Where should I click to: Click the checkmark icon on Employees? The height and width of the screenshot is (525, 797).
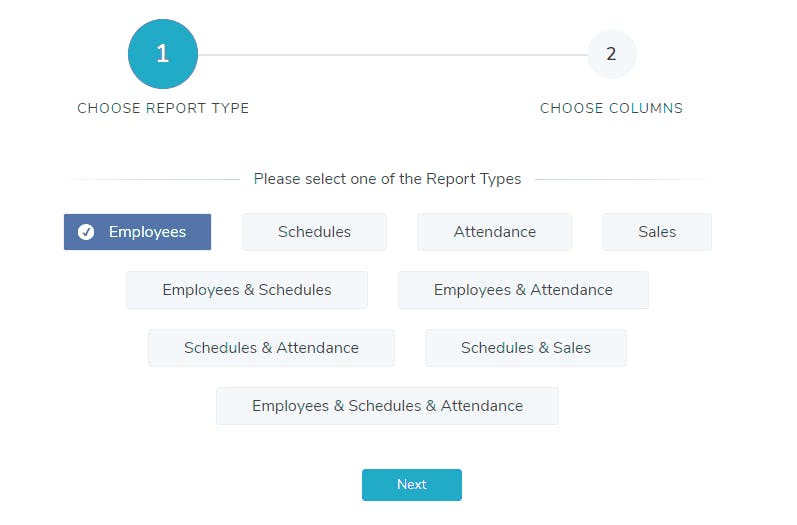pos(87,232)
